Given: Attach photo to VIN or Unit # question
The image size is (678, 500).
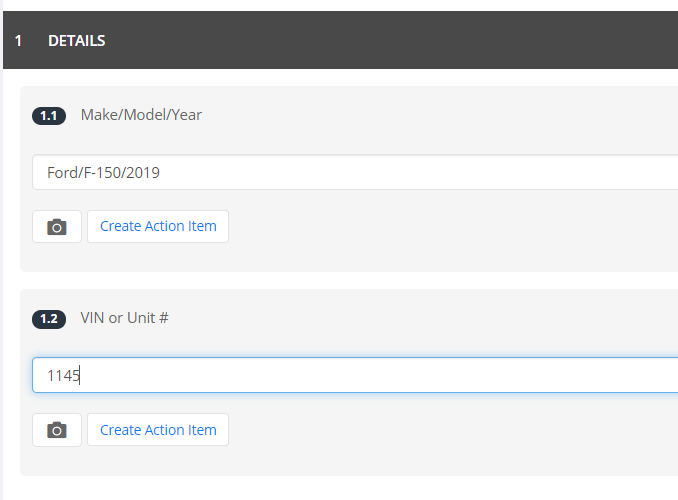Looking at the screenshot, I should coord(57,430).
